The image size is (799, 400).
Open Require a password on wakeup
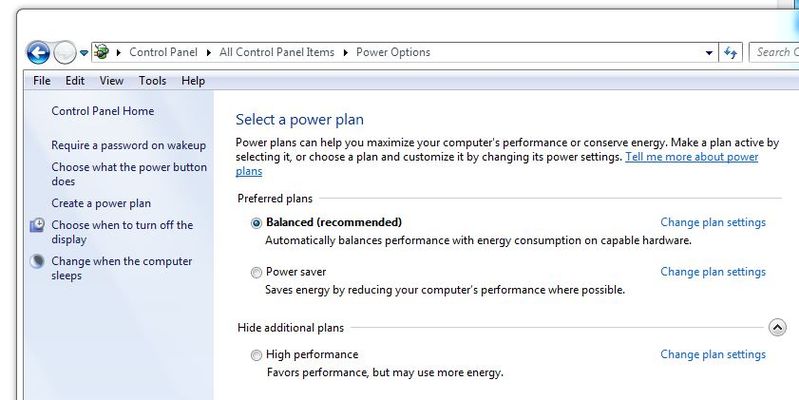click(128, 145)
